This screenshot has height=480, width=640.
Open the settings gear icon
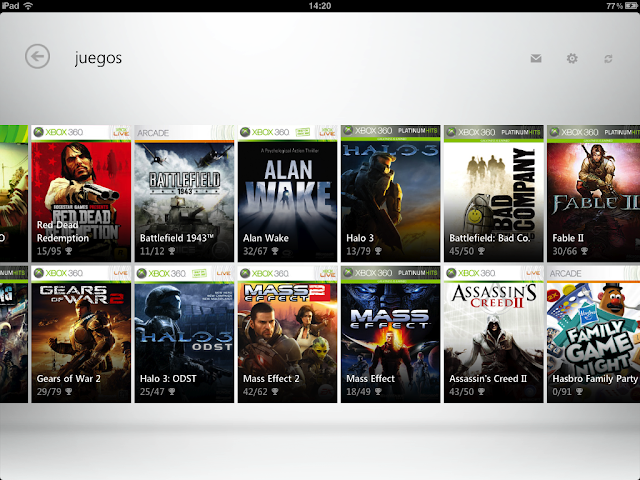pyautogui.click(x=572, y=58)
